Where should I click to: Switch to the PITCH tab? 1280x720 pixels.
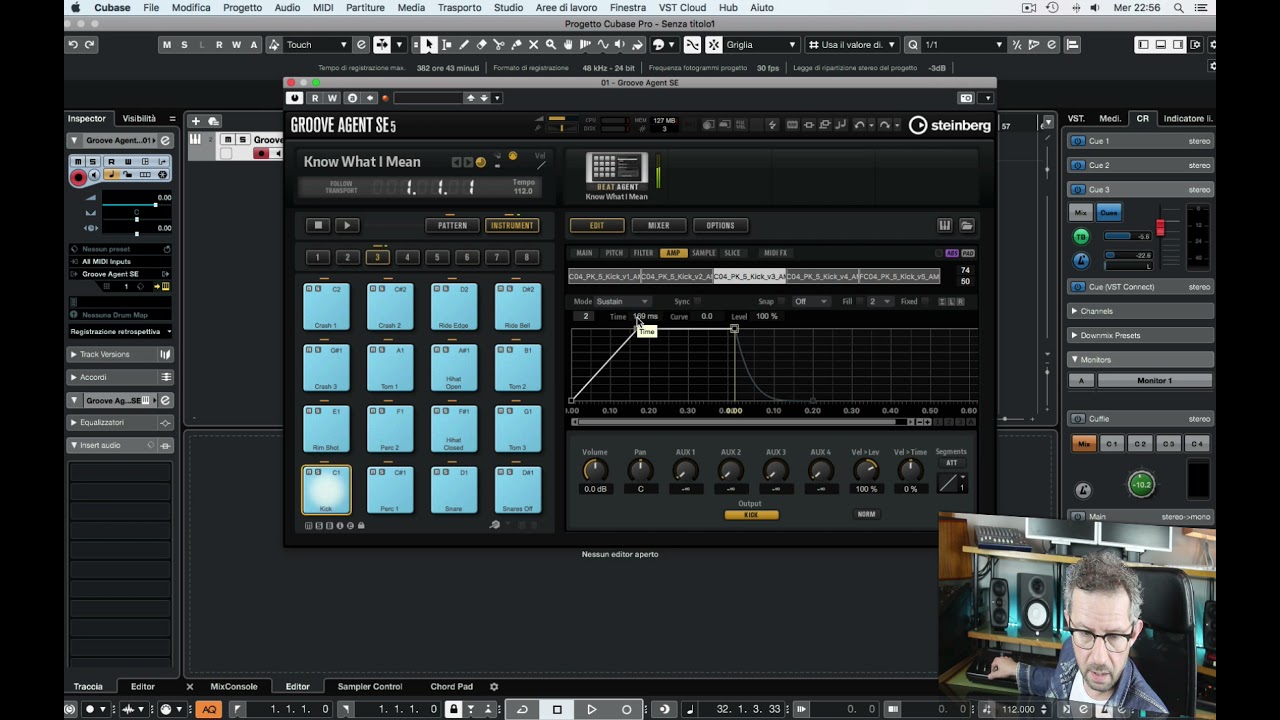click(614, 253)
